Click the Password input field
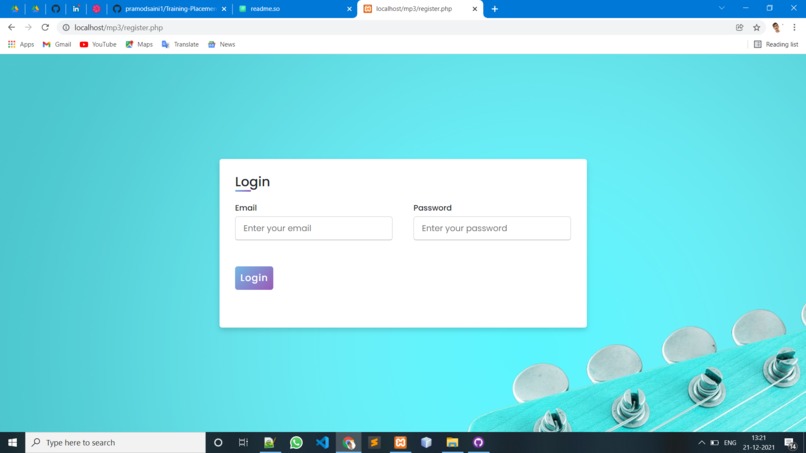Screen dimensions: 806x453 tap(492, 228)
